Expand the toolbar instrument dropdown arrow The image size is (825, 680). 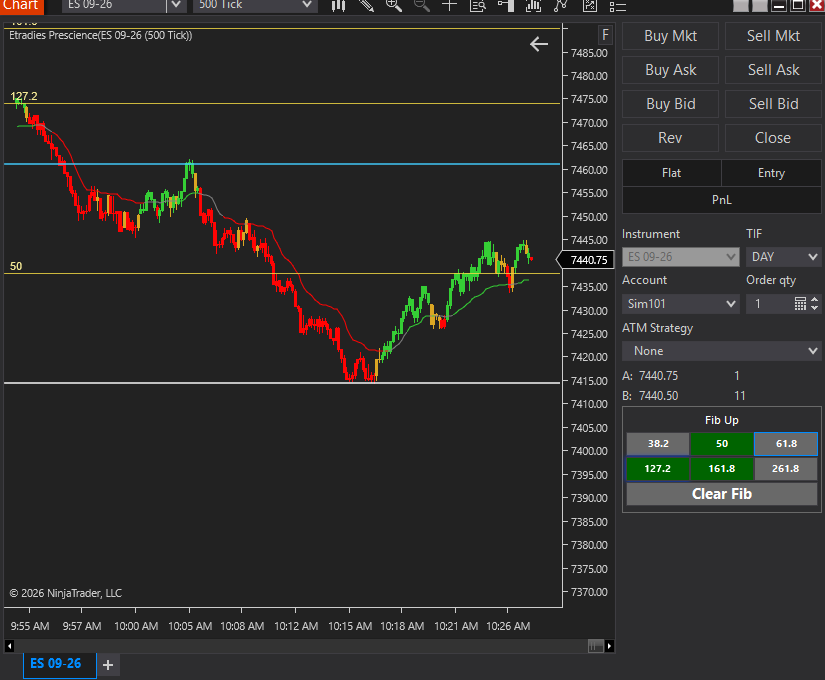[x=176, y=6]
